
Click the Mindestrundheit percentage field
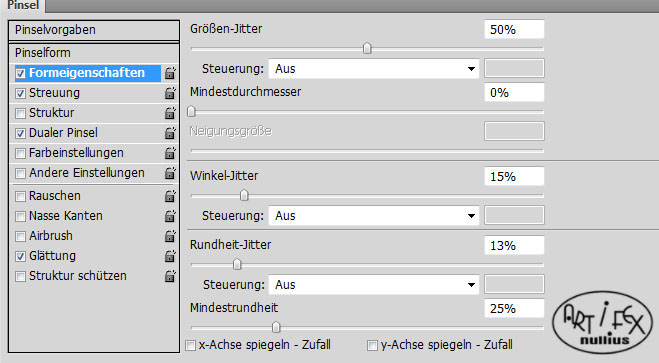click(x=514, y=308)
